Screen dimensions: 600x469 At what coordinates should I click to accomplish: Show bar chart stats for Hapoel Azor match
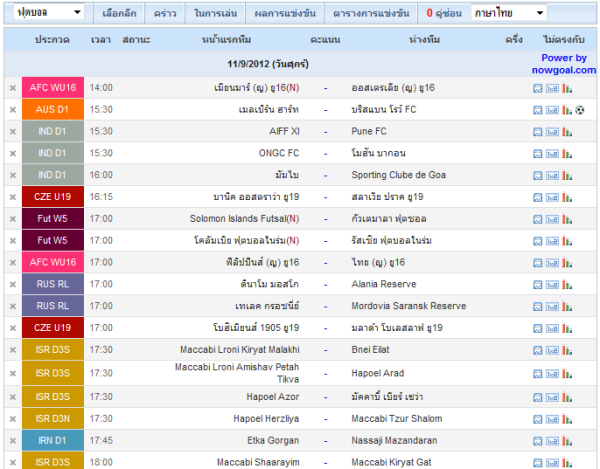pos(567,398)
